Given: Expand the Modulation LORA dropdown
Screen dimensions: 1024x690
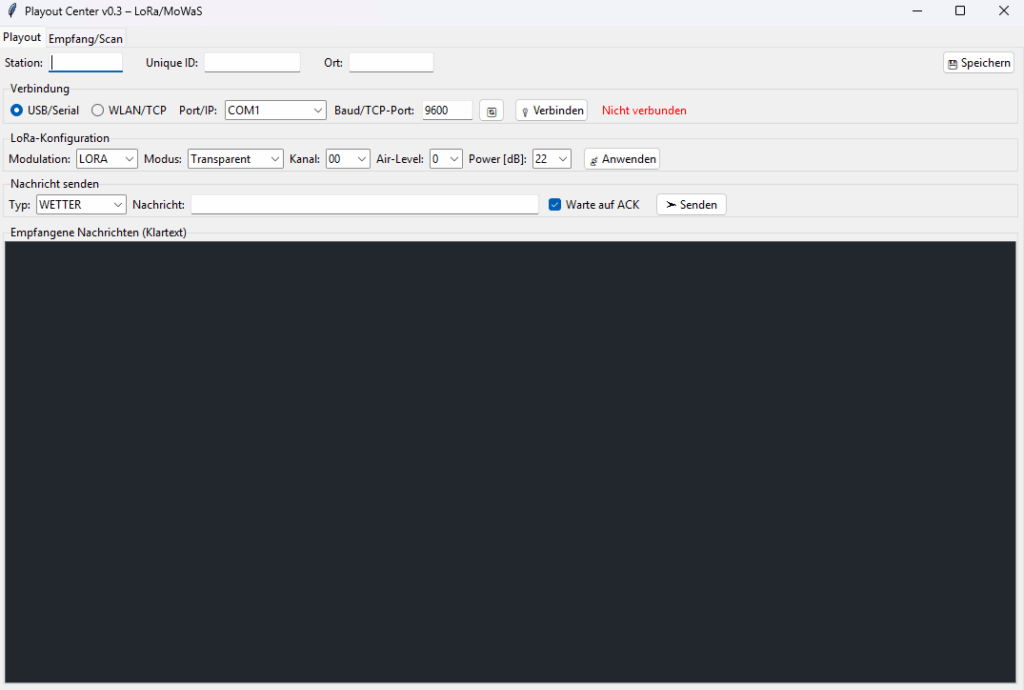Looking at the screenshot, I should coord(107,159).
